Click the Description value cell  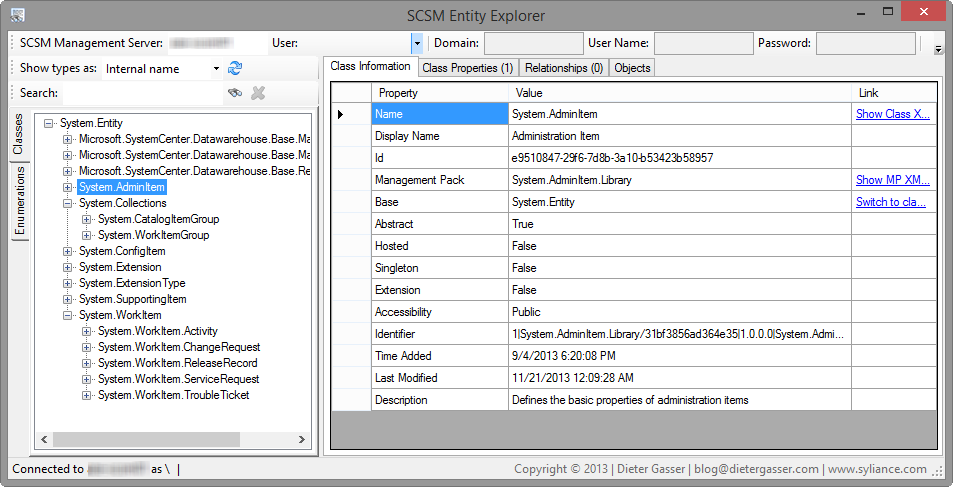tap(679, 400)
